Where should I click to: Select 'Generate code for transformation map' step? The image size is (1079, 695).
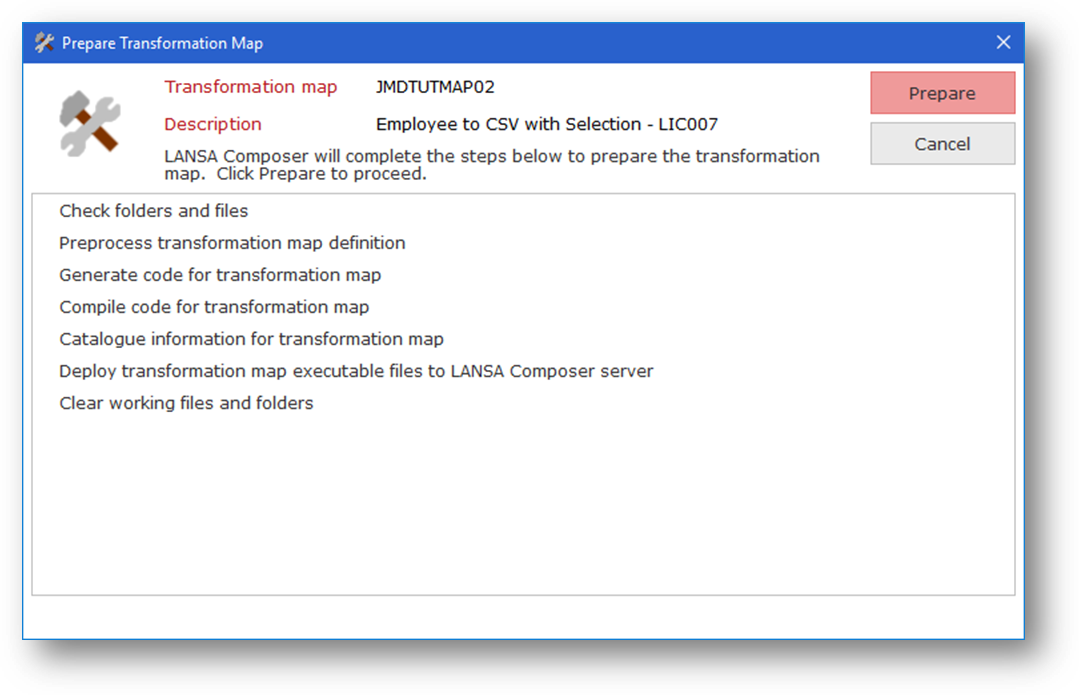[220, 275]
